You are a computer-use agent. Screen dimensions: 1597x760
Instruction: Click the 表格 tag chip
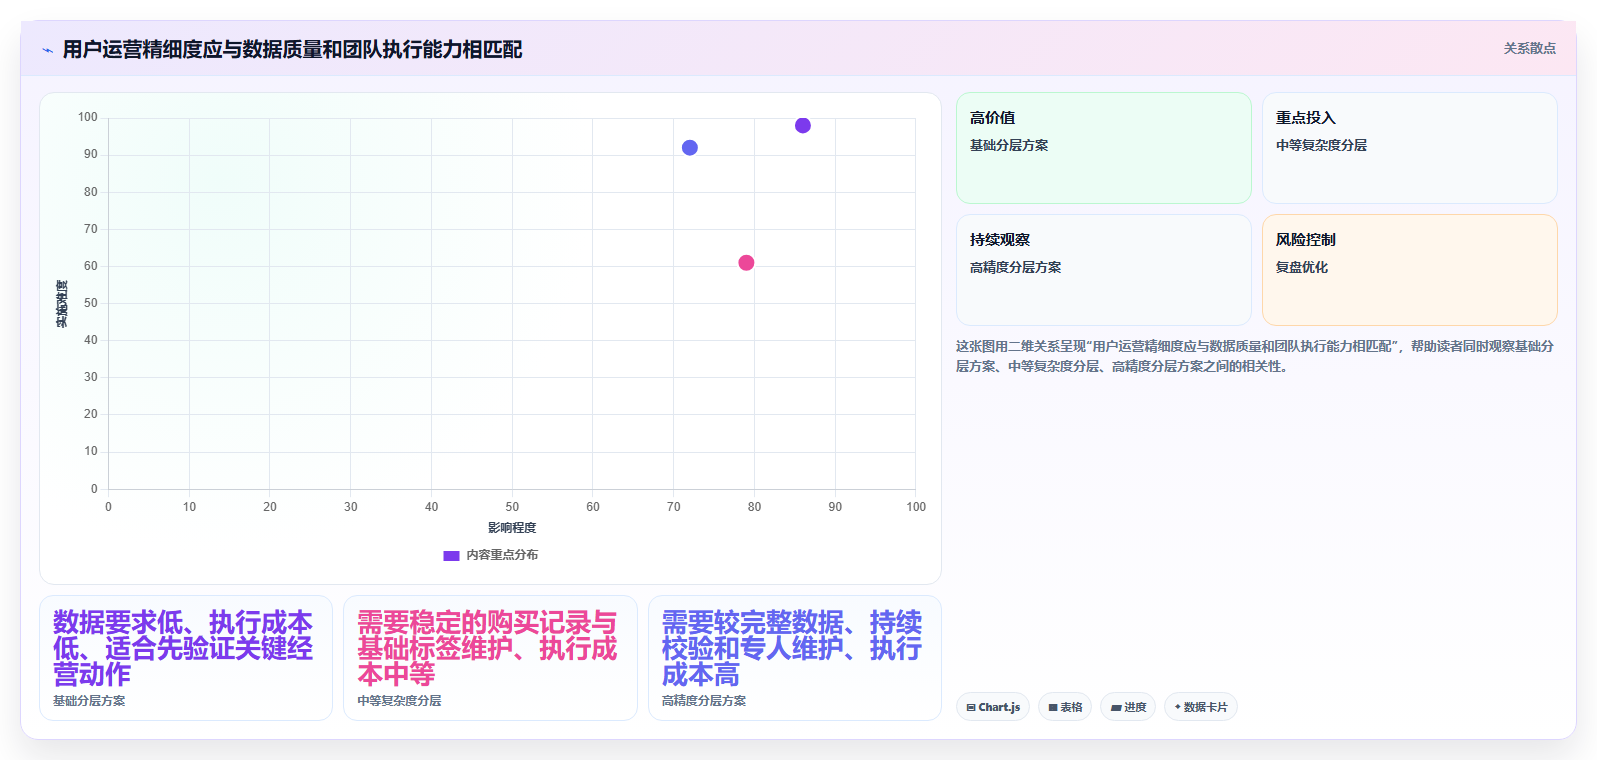1065,707
